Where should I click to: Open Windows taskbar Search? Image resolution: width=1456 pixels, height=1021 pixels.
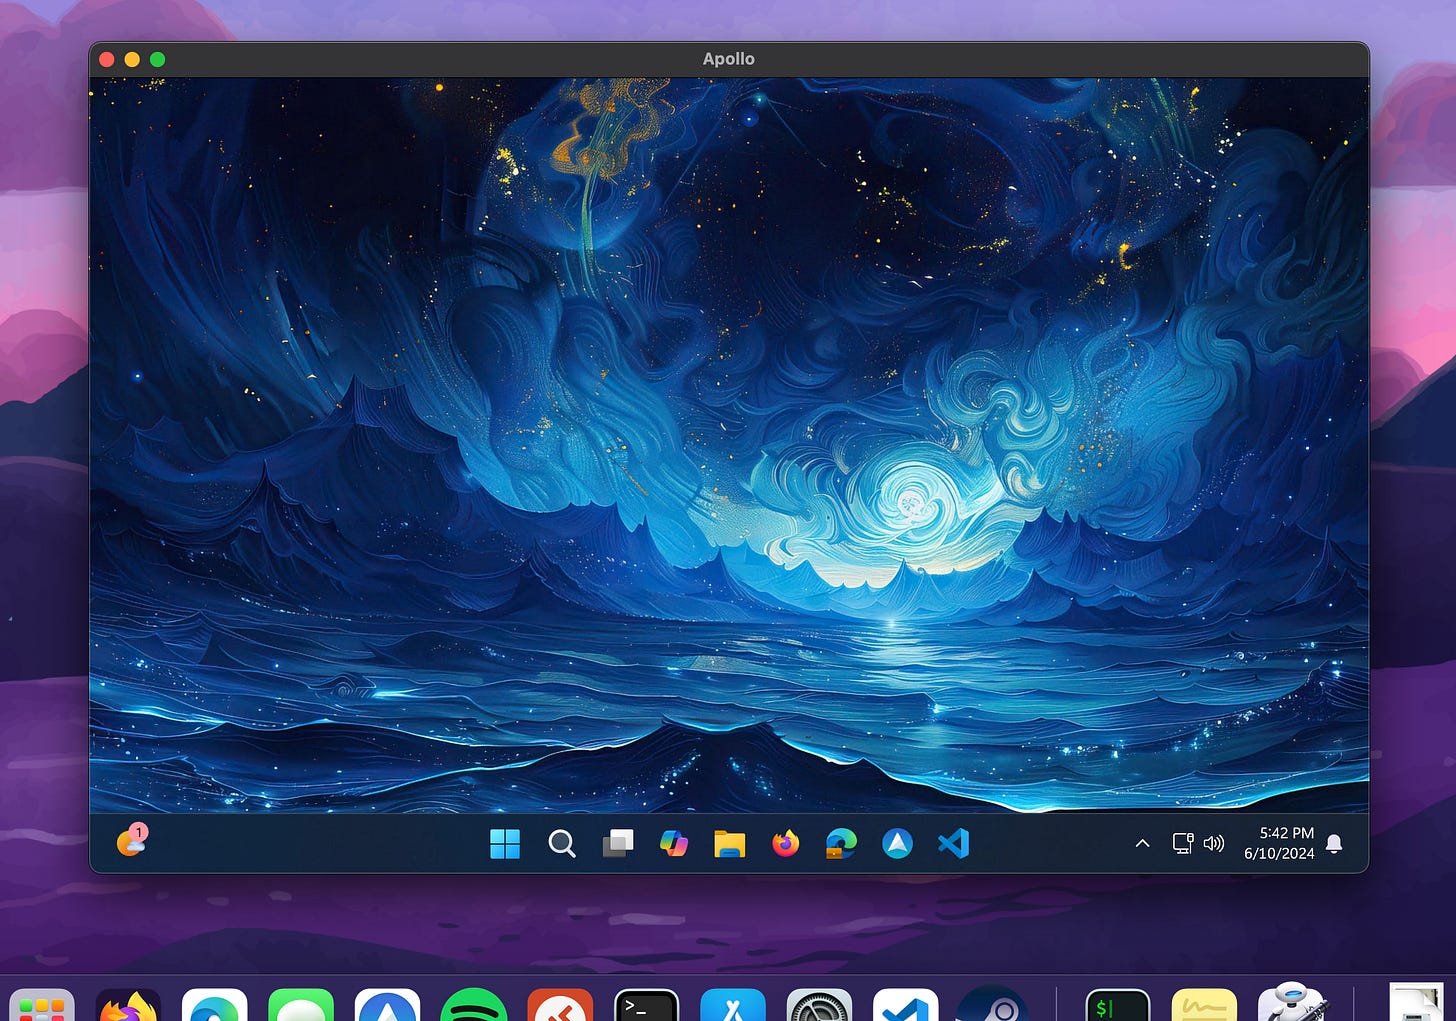click(562, 844)
